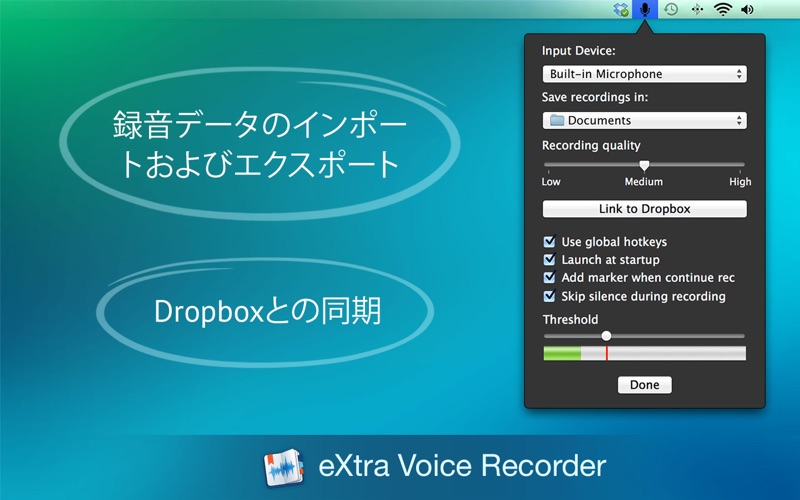Open the volume menu bar icon
800x500 pixels.
pos(747,9)
